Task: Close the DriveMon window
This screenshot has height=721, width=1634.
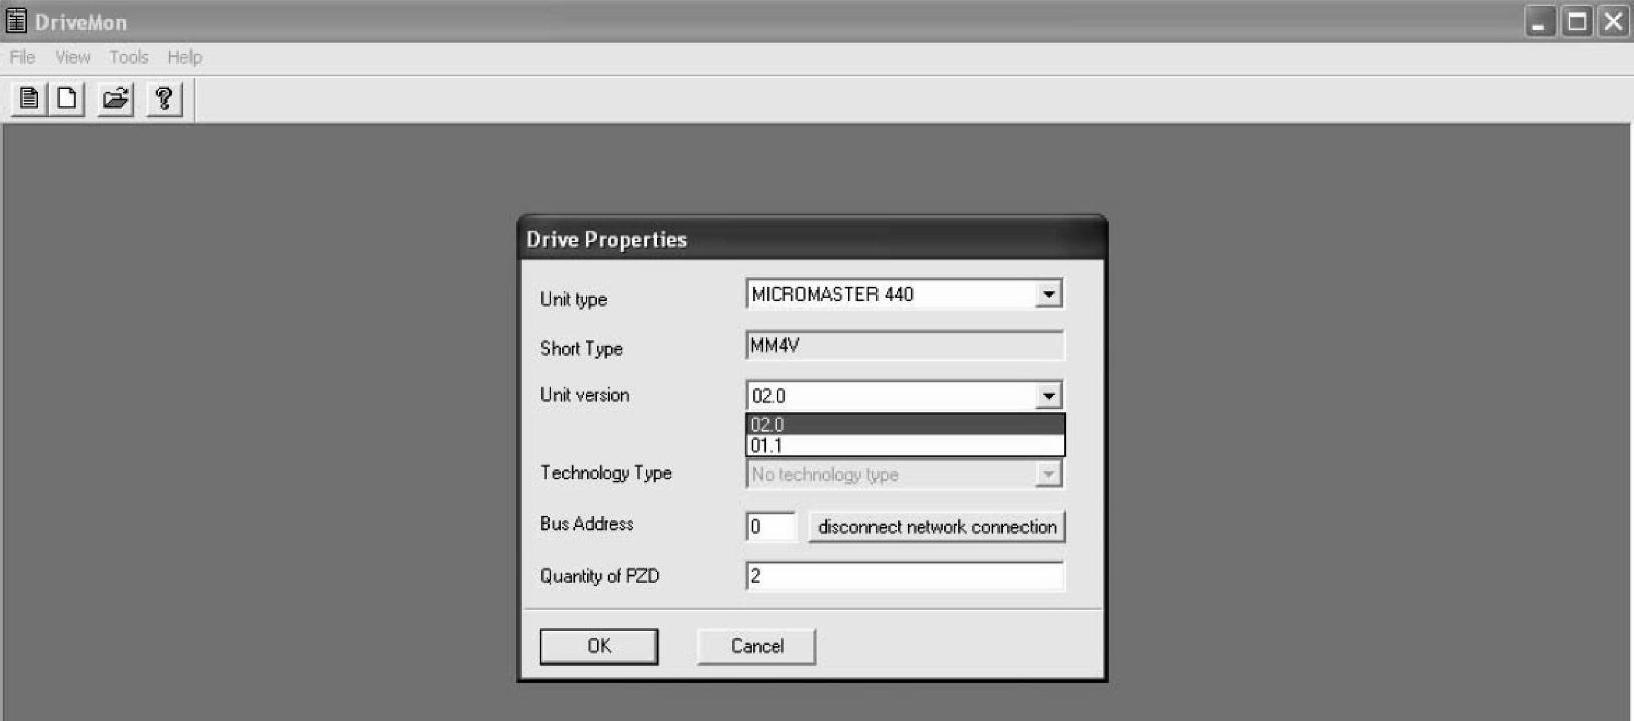Action: pos(1613,21)
